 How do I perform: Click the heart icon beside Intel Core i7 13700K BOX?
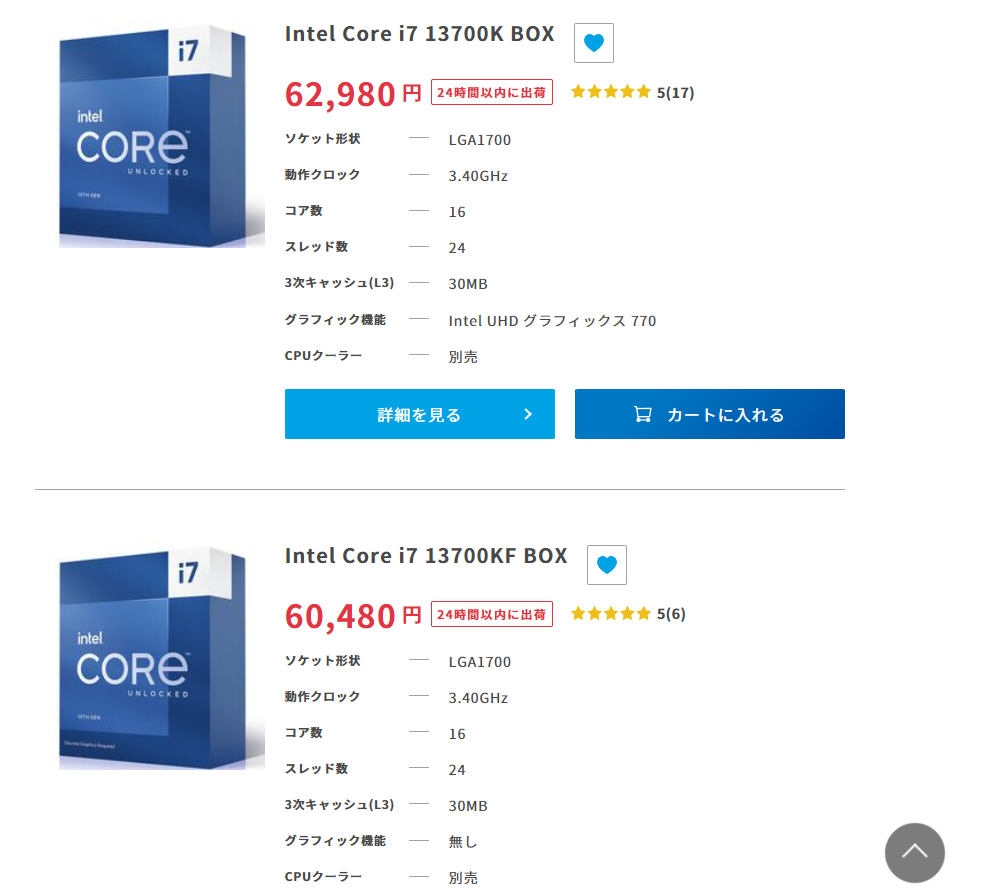pyautogui.click(x=593, y=43)
